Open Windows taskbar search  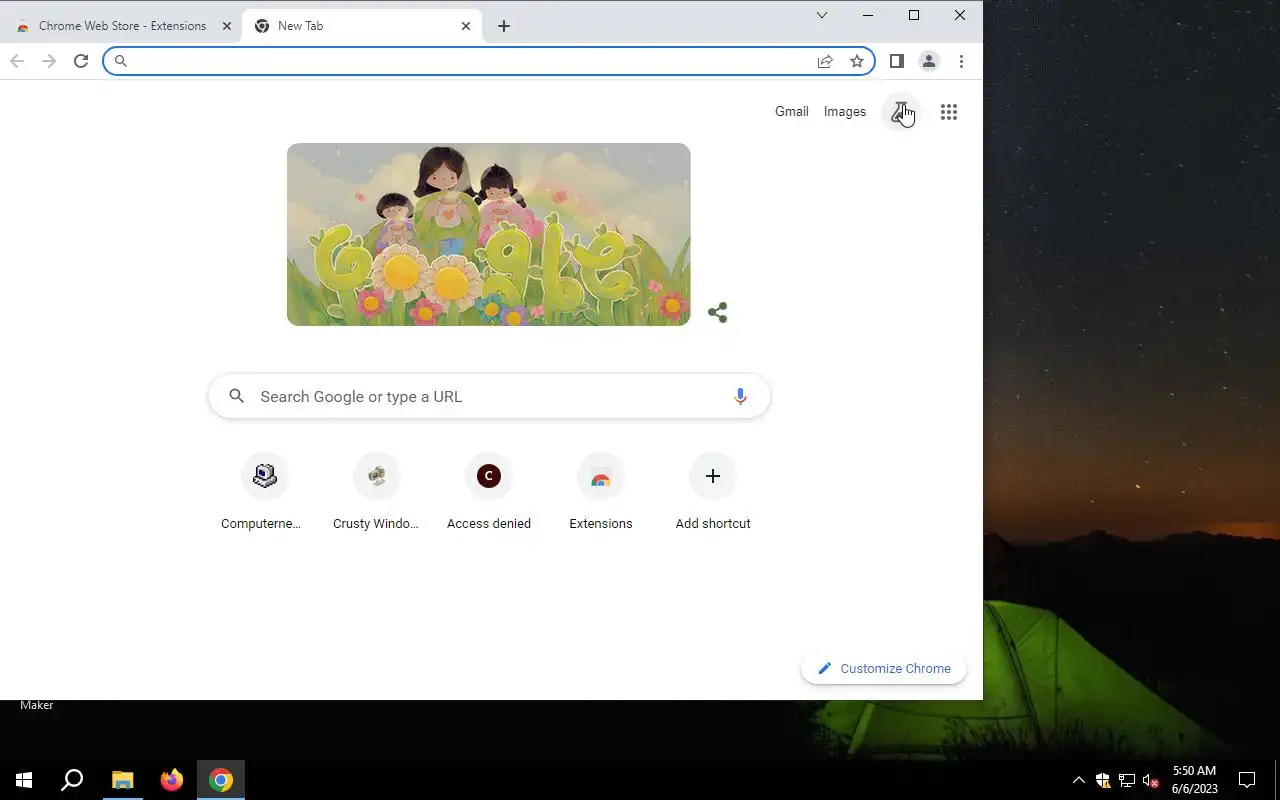click(72, 780)
